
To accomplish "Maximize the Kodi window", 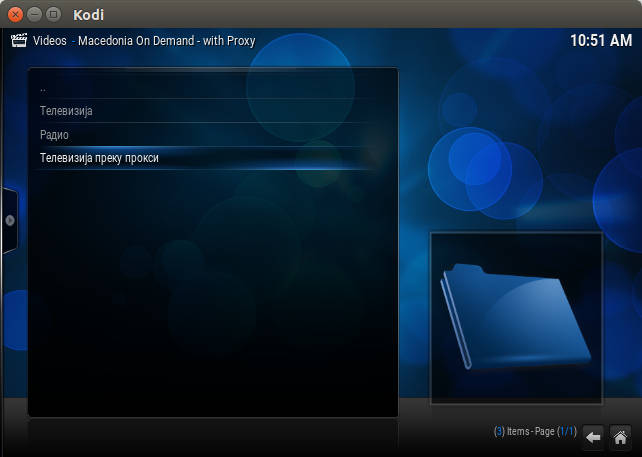I will click(x=53, y=14).
